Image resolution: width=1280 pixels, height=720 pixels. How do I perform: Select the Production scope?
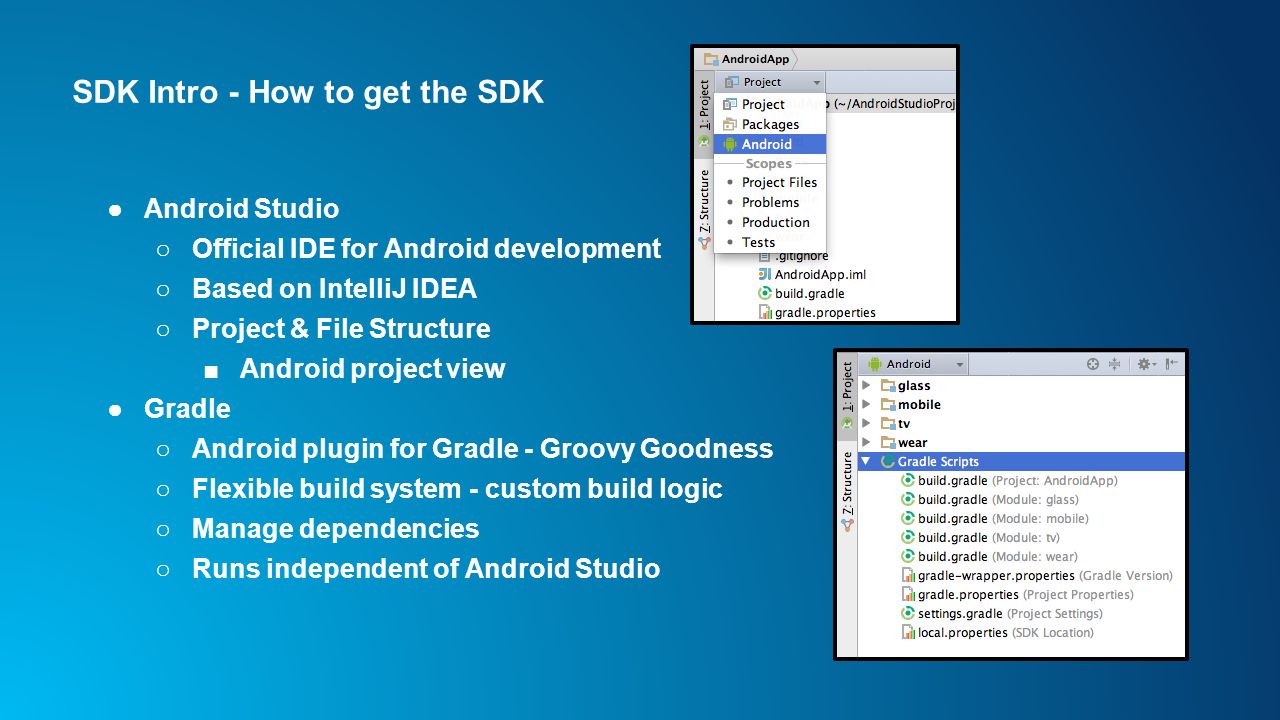tap(770, 222)
